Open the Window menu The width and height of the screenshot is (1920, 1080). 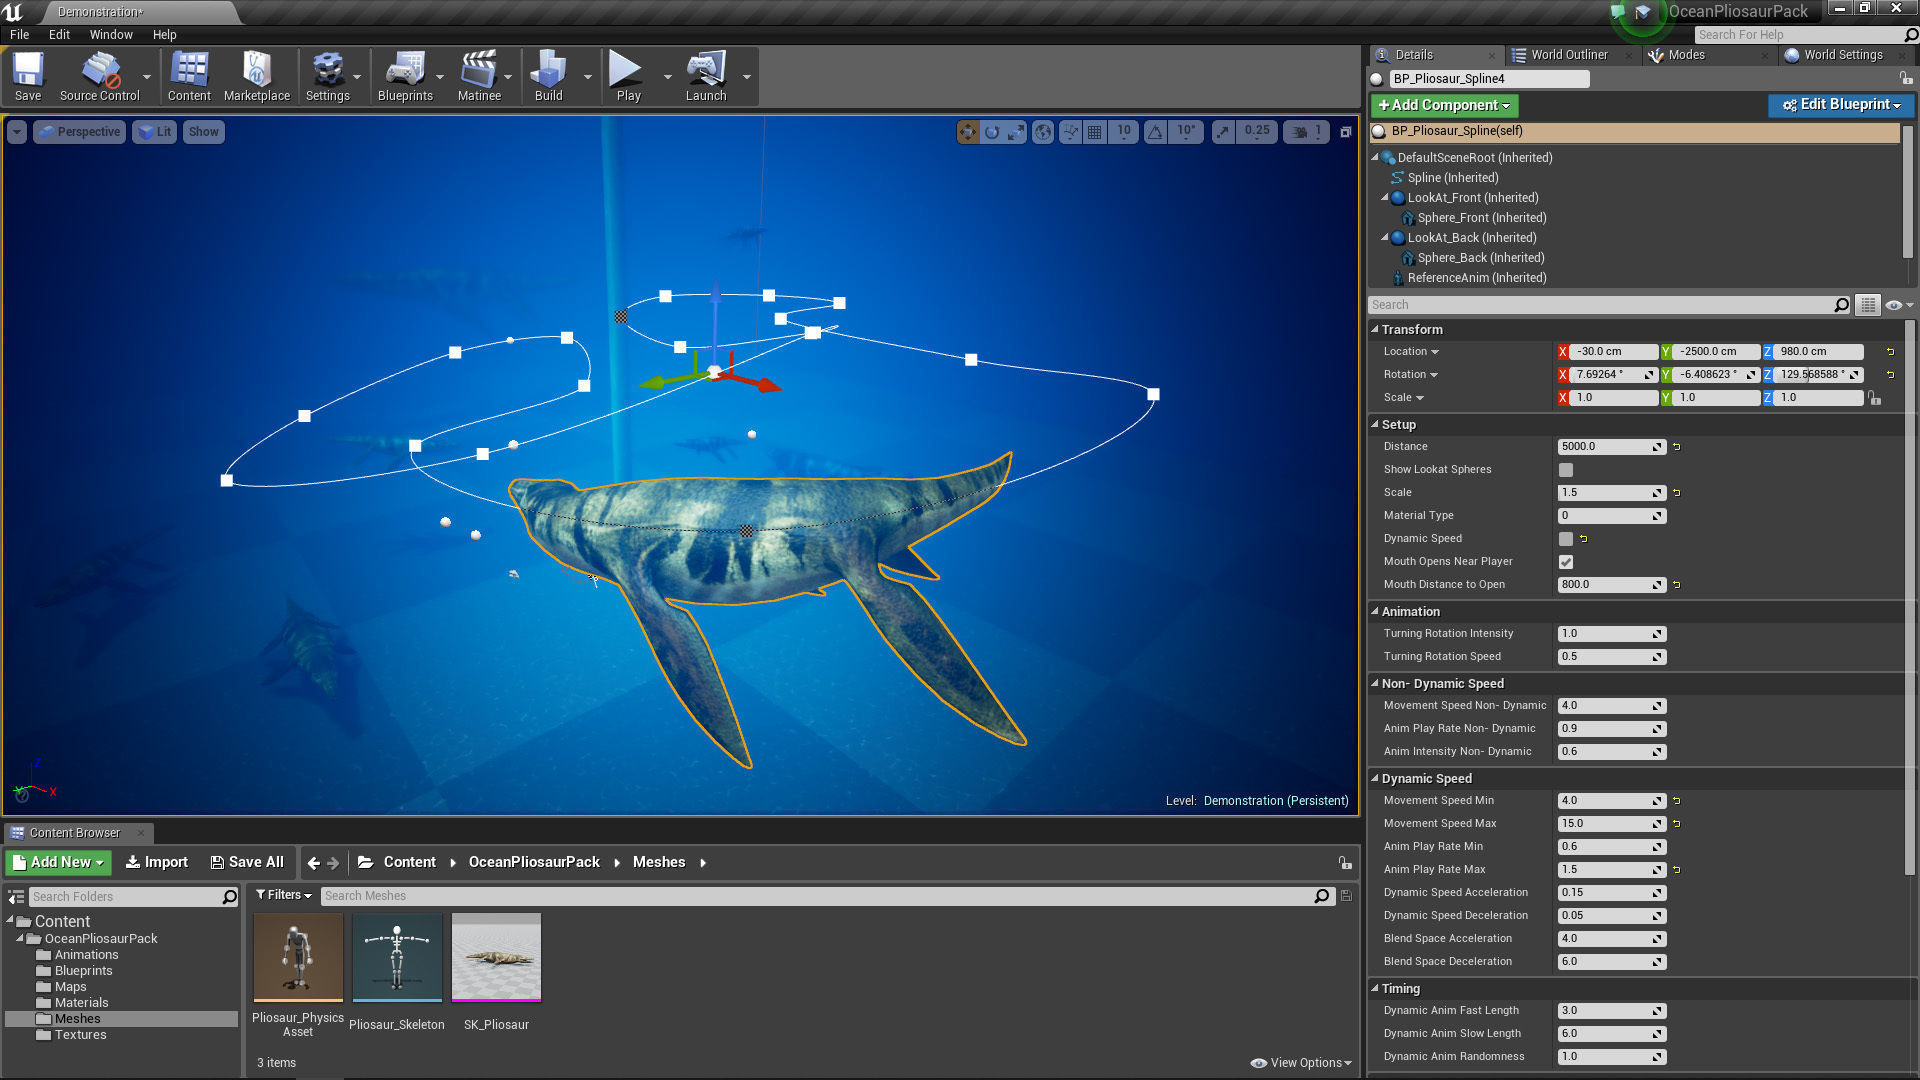click(x=111, y=34)
